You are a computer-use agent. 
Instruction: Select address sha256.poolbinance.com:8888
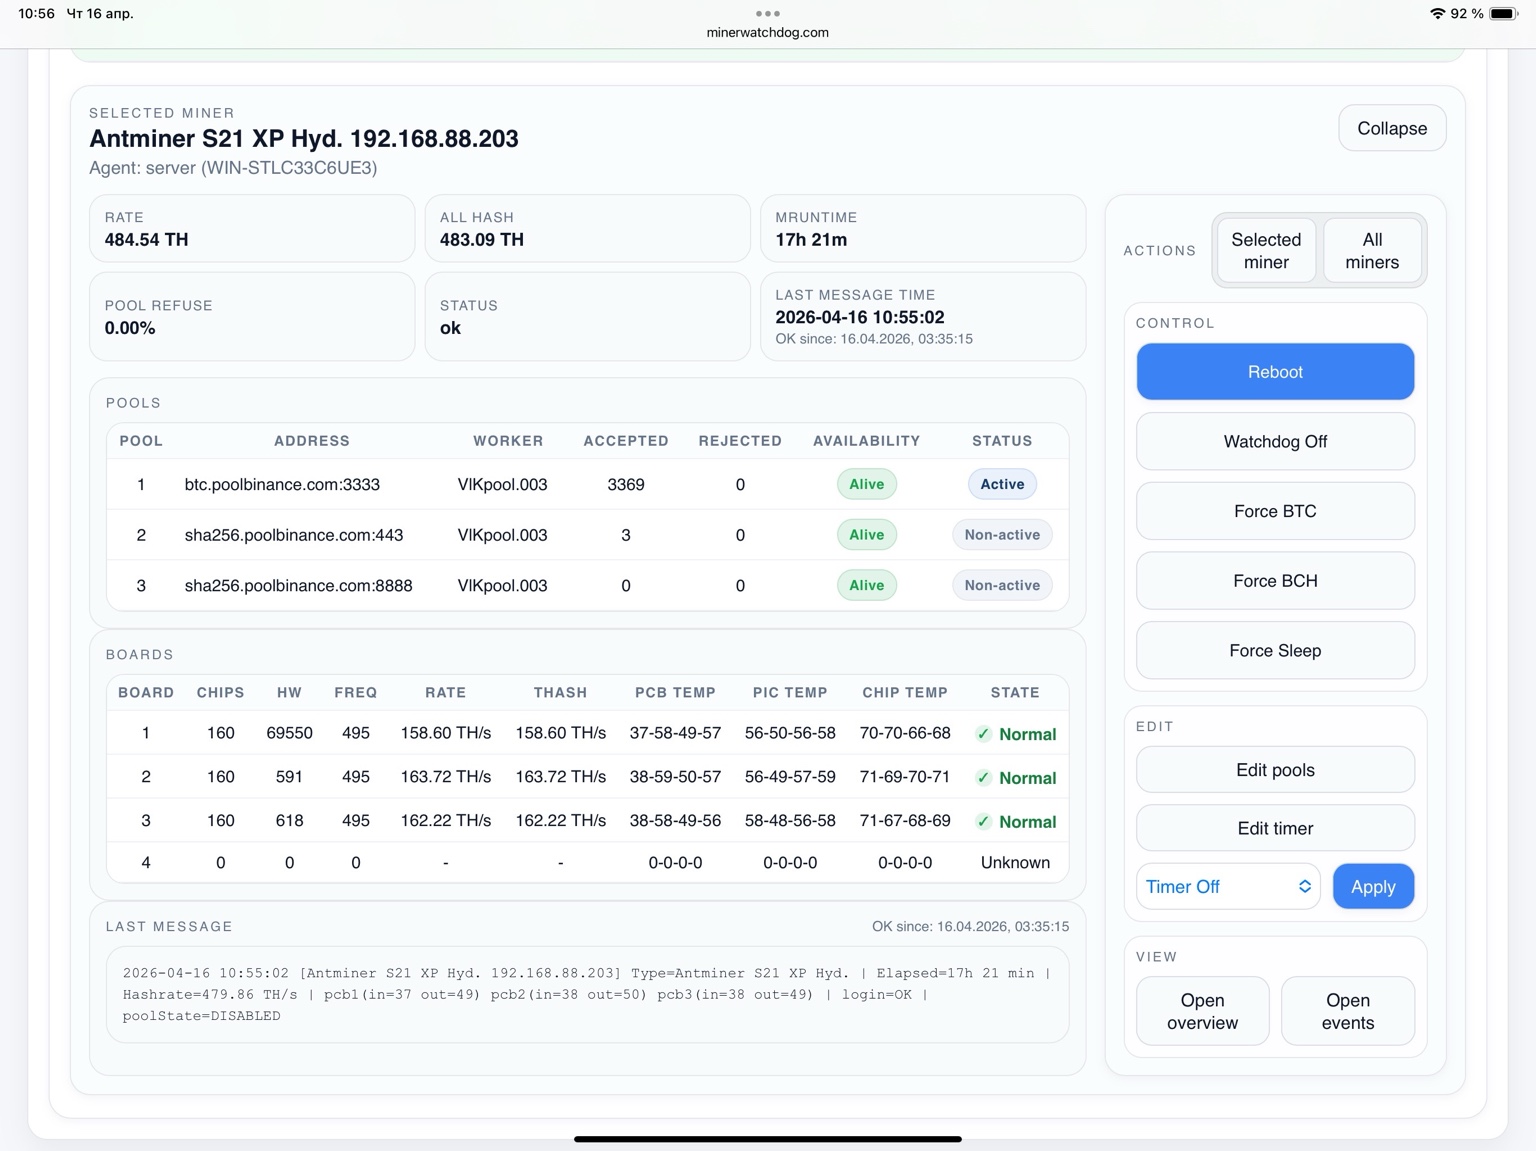pos(298,585)
